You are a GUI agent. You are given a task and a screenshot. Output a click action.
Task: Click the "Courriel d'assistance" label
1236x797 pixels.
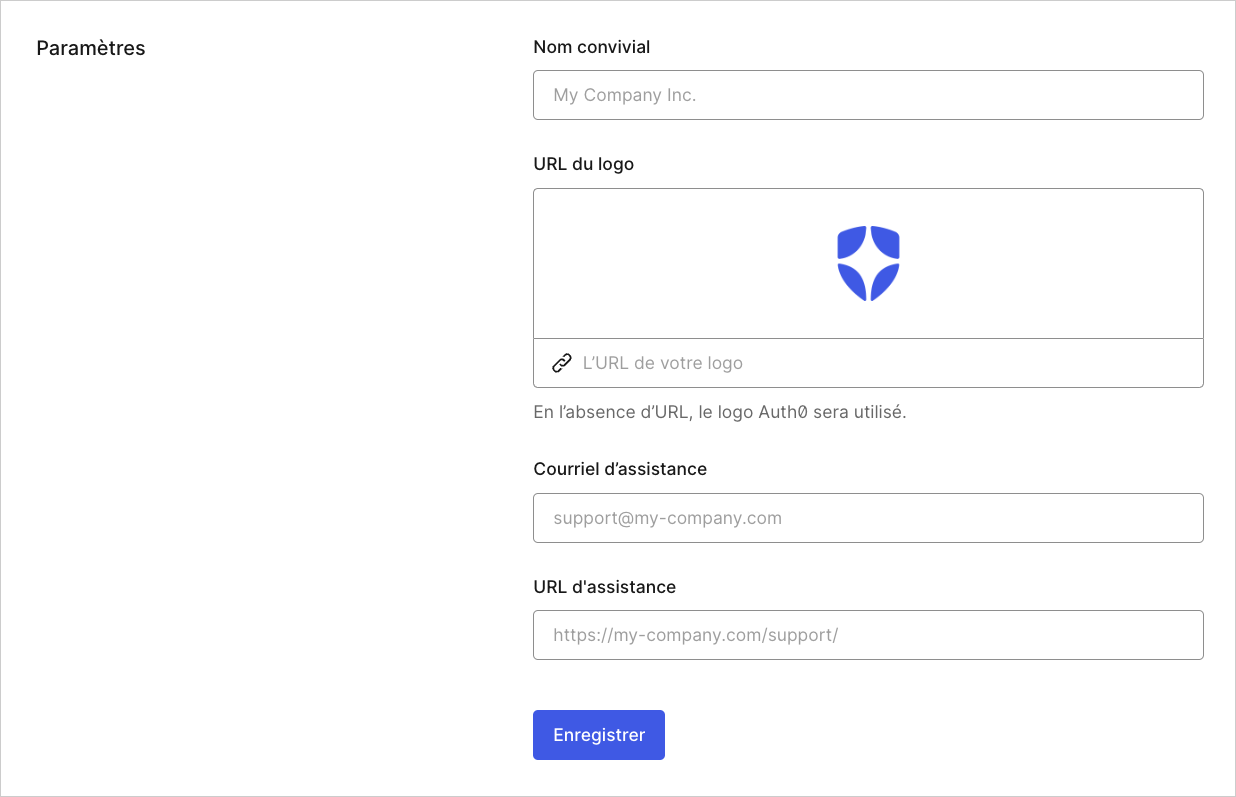tap(620, 469)
